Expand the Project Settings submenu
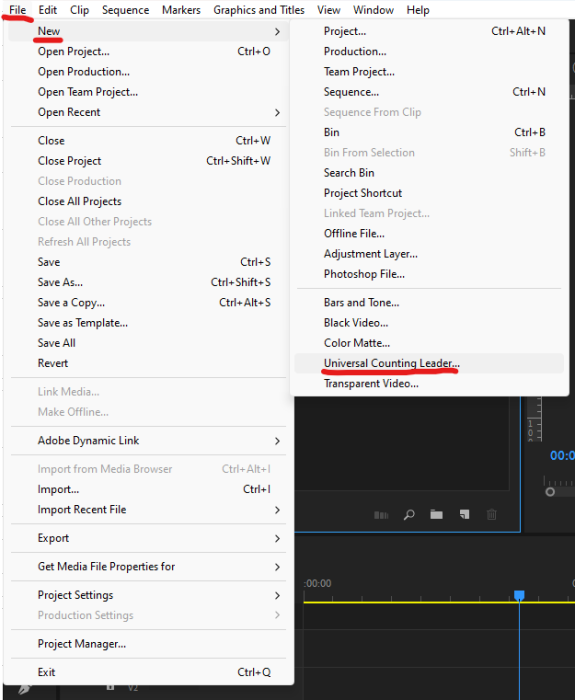 [148, 596]
